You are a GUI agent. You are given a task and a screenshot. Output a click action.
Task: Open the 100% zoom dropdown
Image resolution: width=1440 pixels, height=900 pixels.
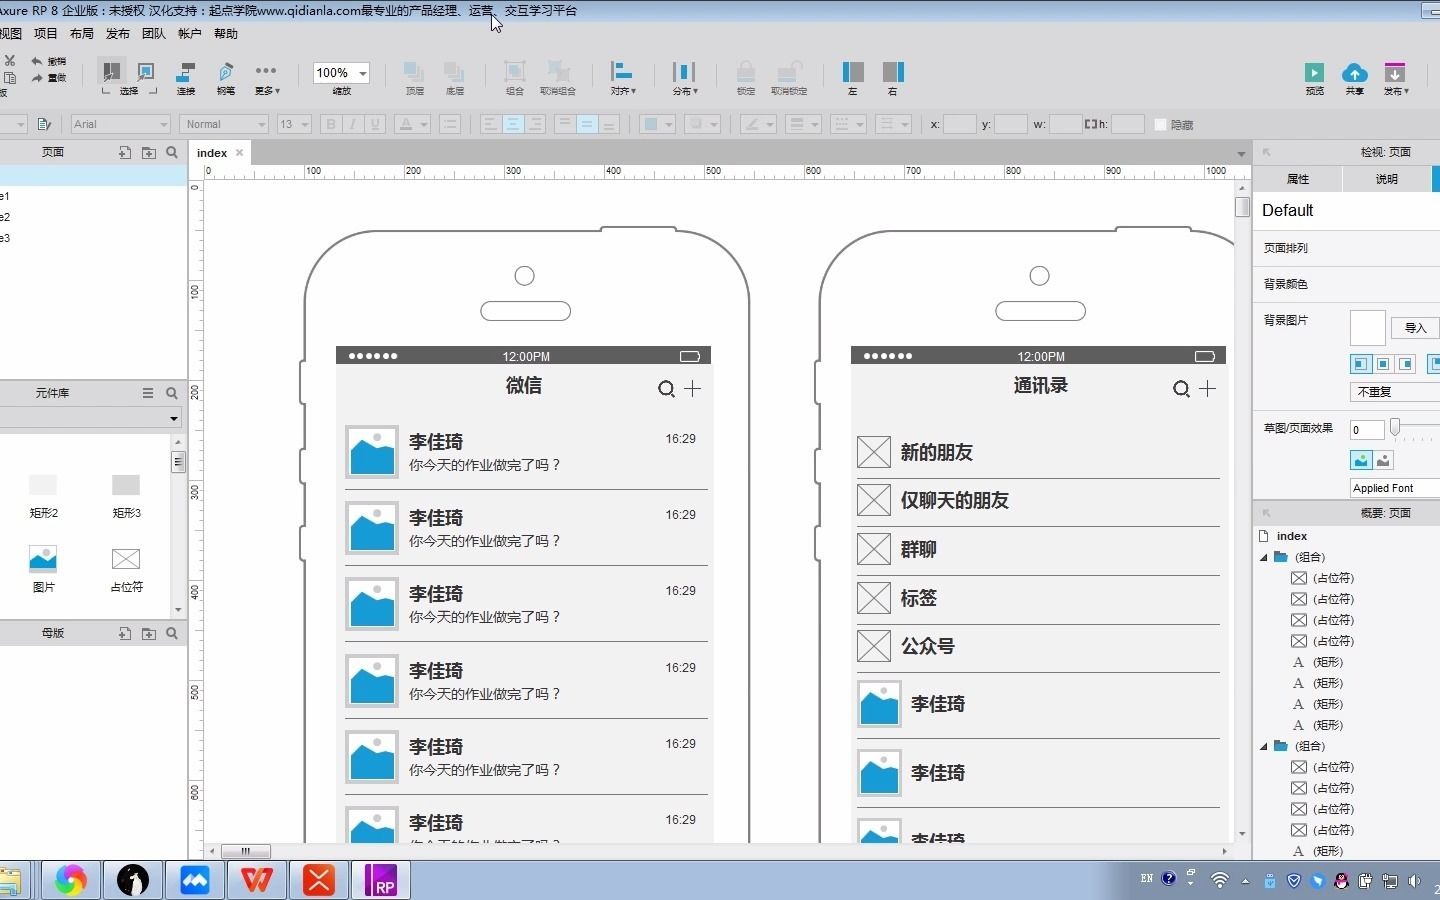click(341, 73)
